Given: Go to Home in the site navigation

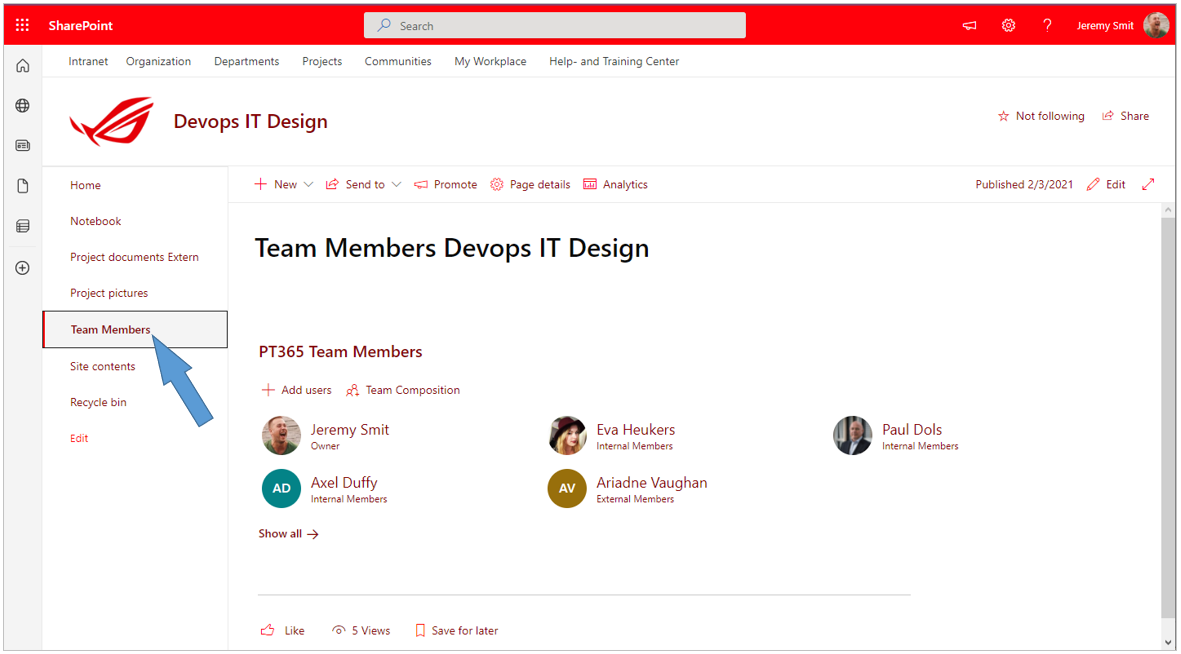Looking at the screenshot, I should pos(85,185).
